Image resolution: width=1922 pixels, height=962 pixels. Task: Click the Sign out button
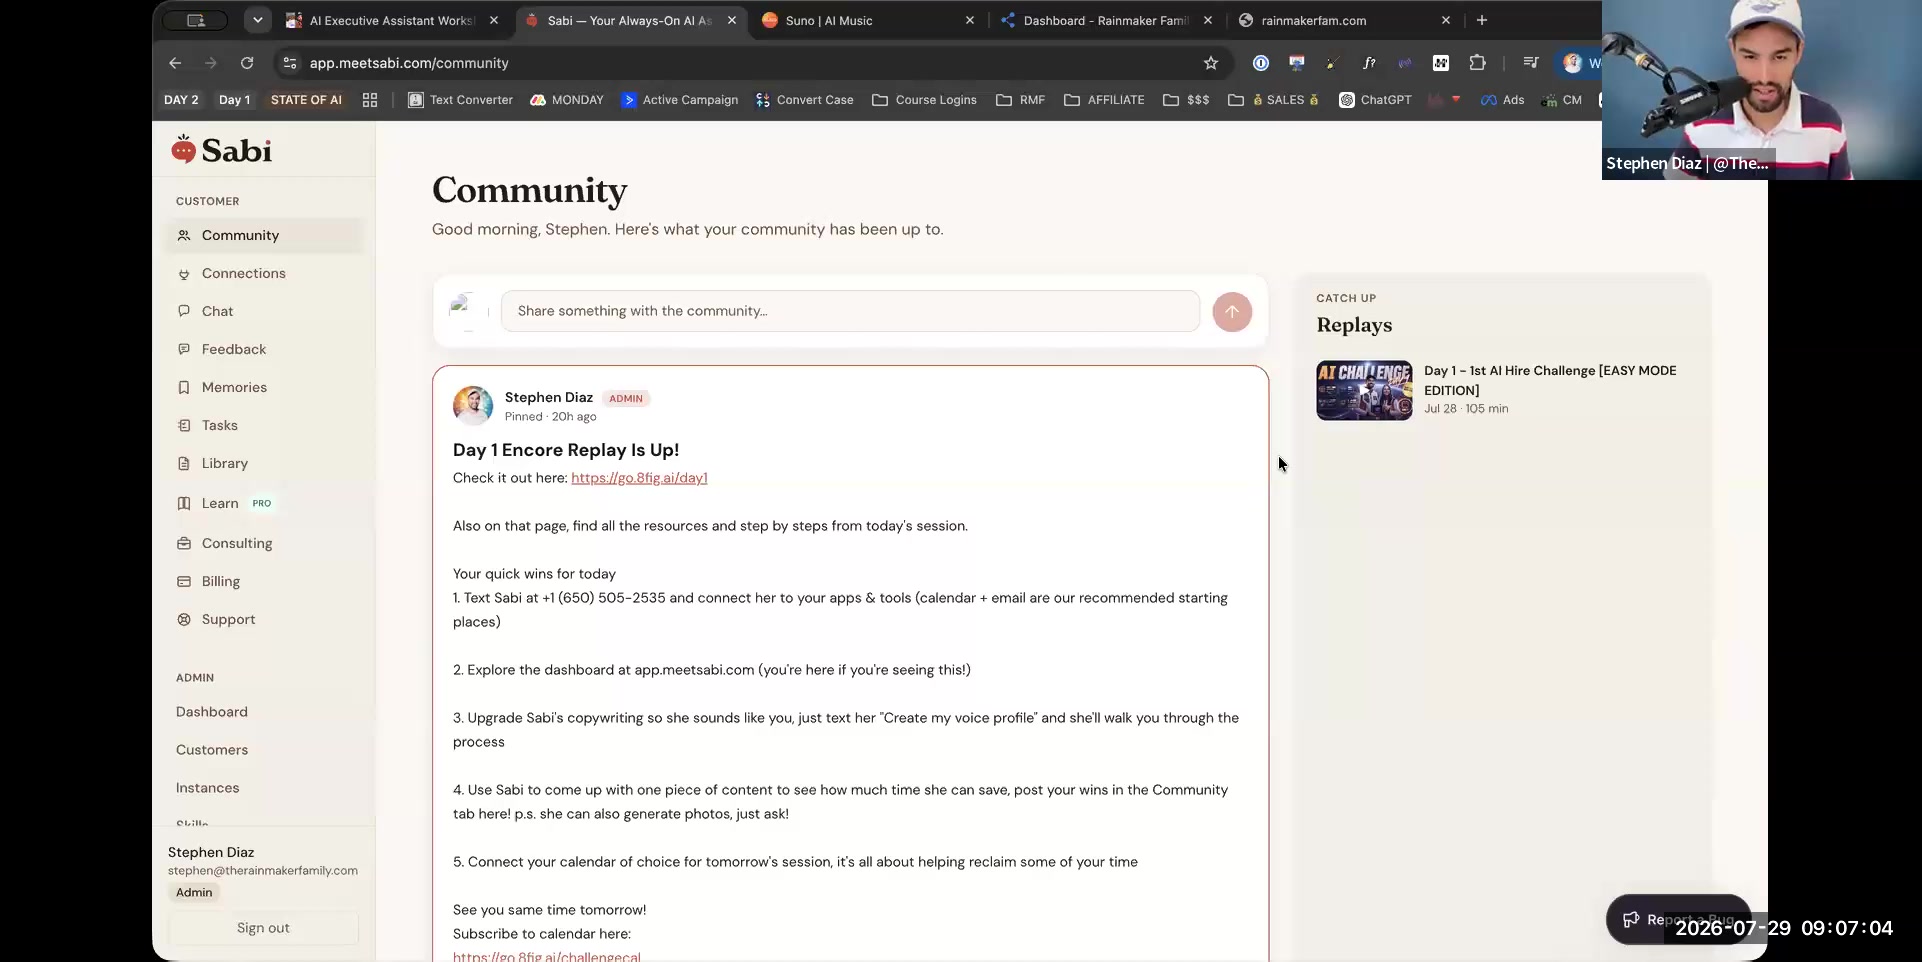(x=263, y=928)
